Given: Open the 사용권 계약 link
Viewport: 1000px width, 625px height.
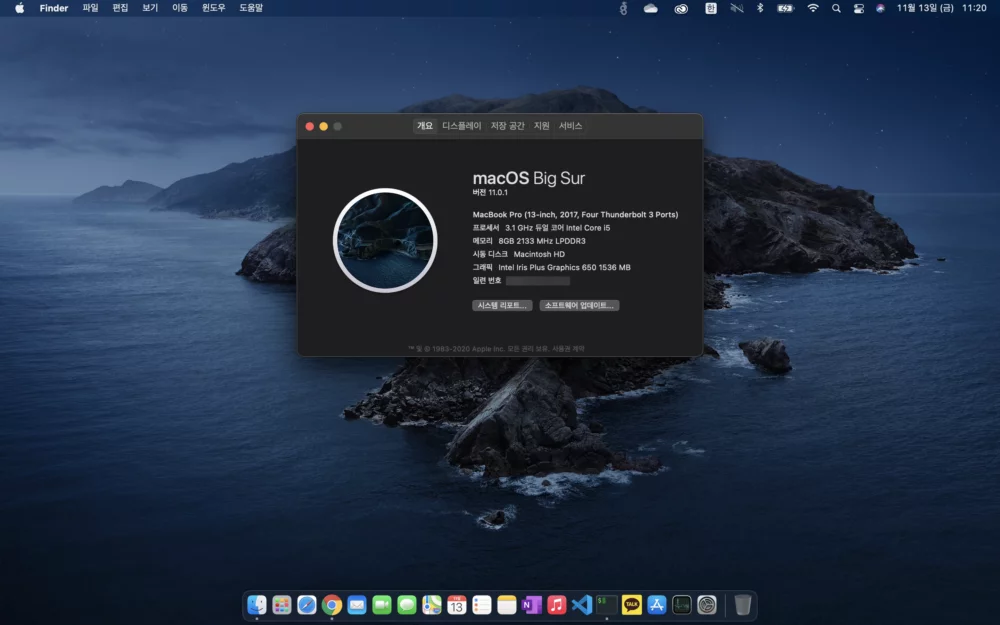Looking at the screenshot, I should (x=568, y=349).
